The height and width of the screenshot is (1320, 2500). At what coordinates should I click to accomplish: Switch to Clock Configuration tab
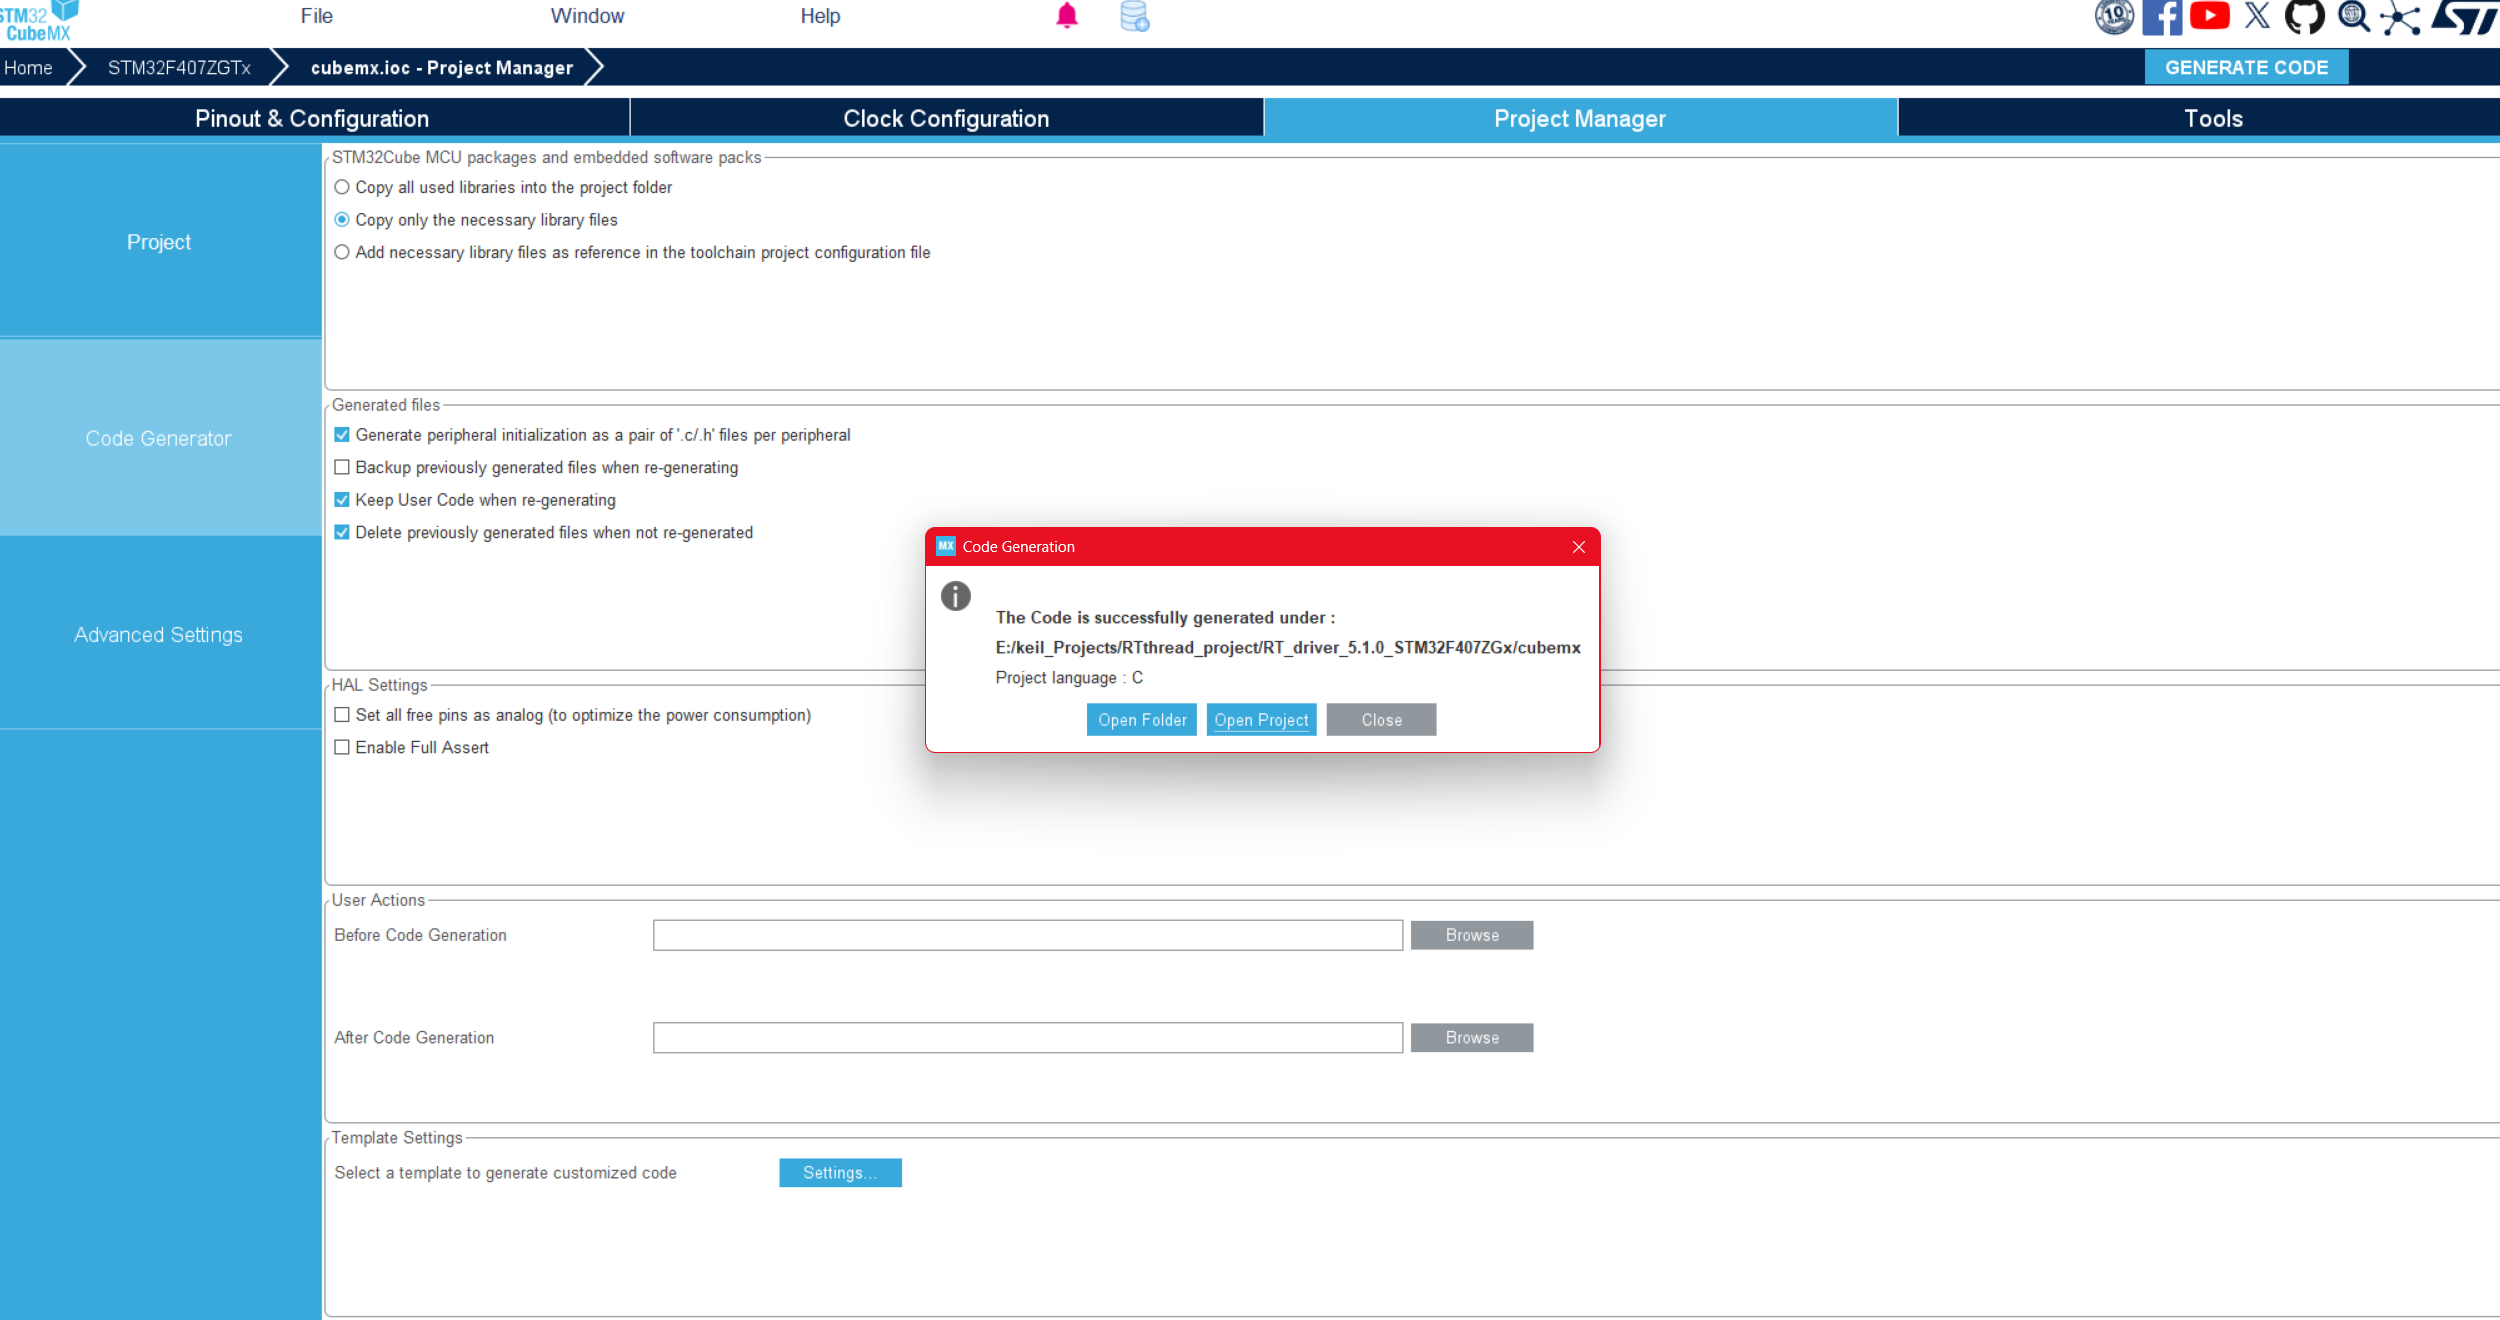[x=945, y=118]
